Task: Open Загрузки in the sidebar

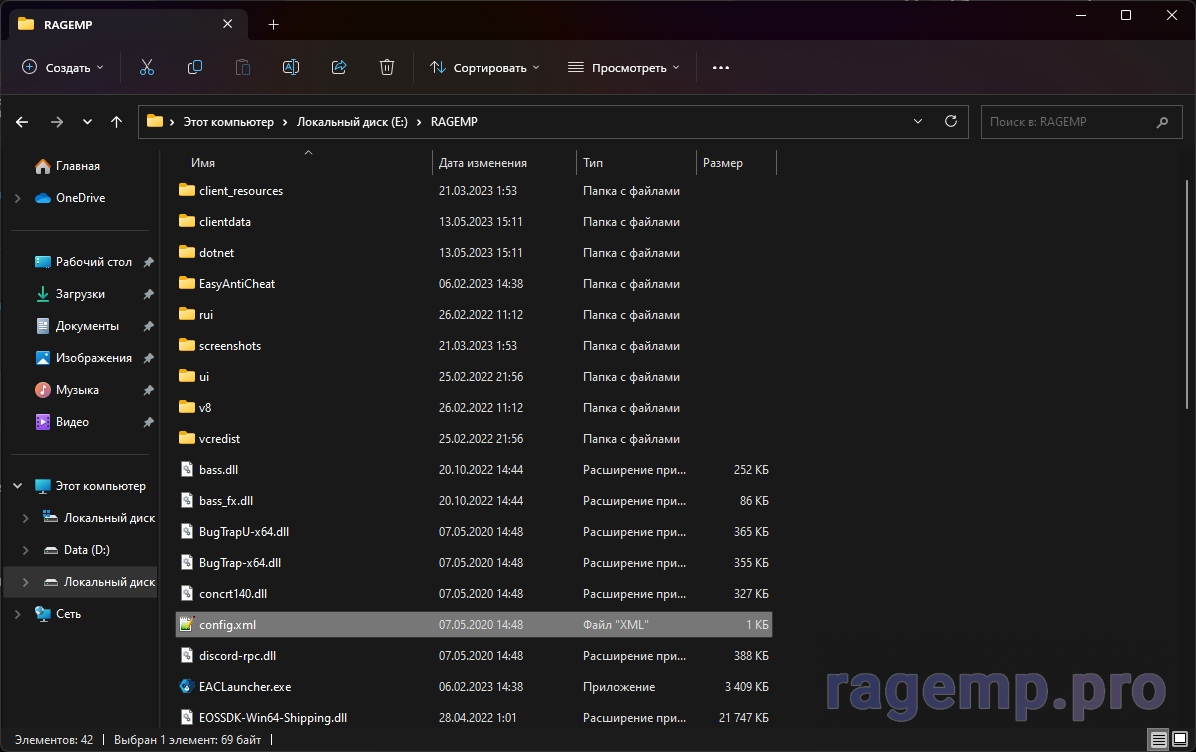Action: [80, 294]
